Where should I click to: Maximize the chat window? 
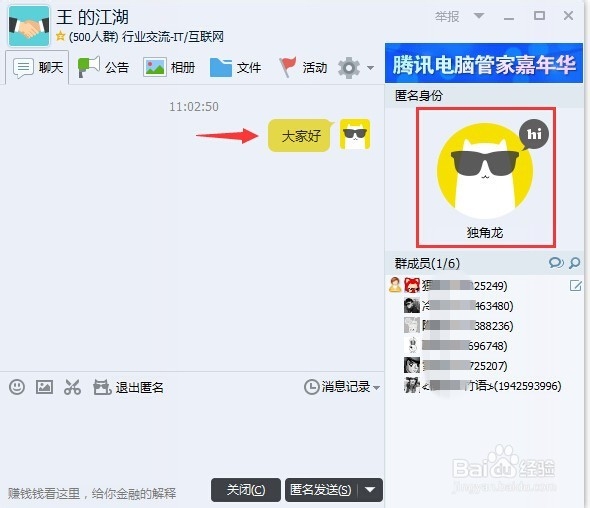(539, 16)
